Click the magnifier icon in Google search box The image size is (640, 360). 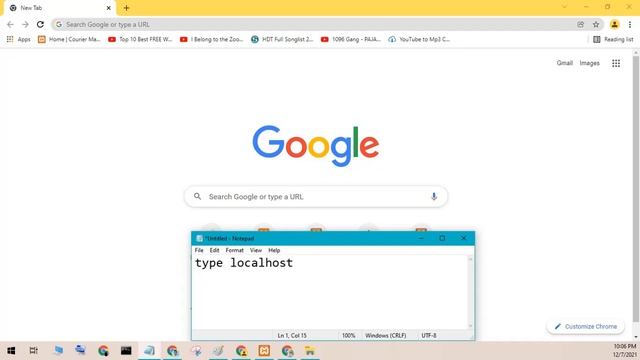[x=198, y=196]
